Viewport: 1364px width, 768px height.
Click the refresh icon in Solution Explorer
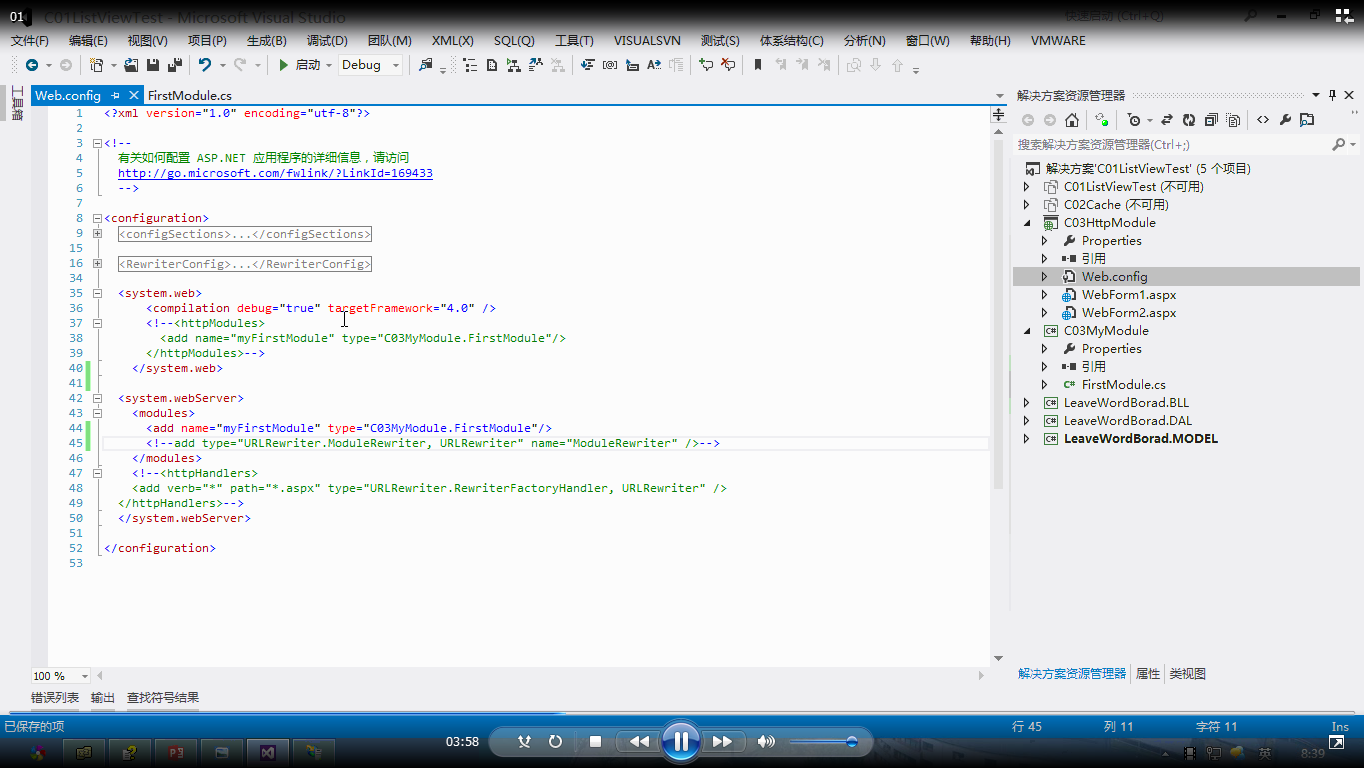[1188, 120]
